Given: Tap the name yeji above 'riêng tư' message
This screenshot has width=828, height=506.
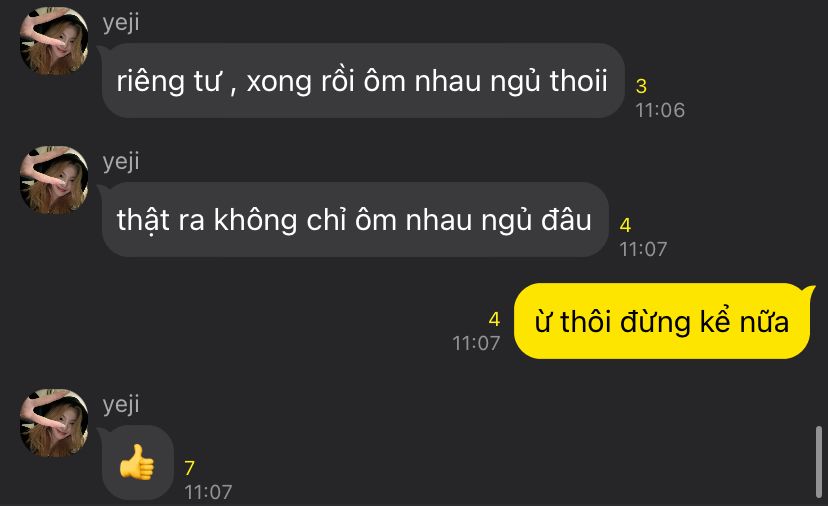Looking at the screenshot, I should [121, 23].
